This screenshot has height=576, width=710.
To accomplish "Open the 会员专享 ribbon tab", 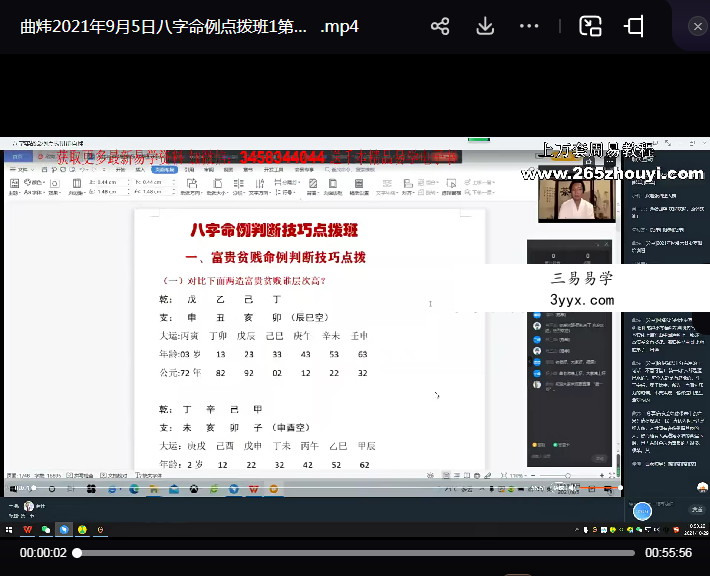I will pos(304,170).
